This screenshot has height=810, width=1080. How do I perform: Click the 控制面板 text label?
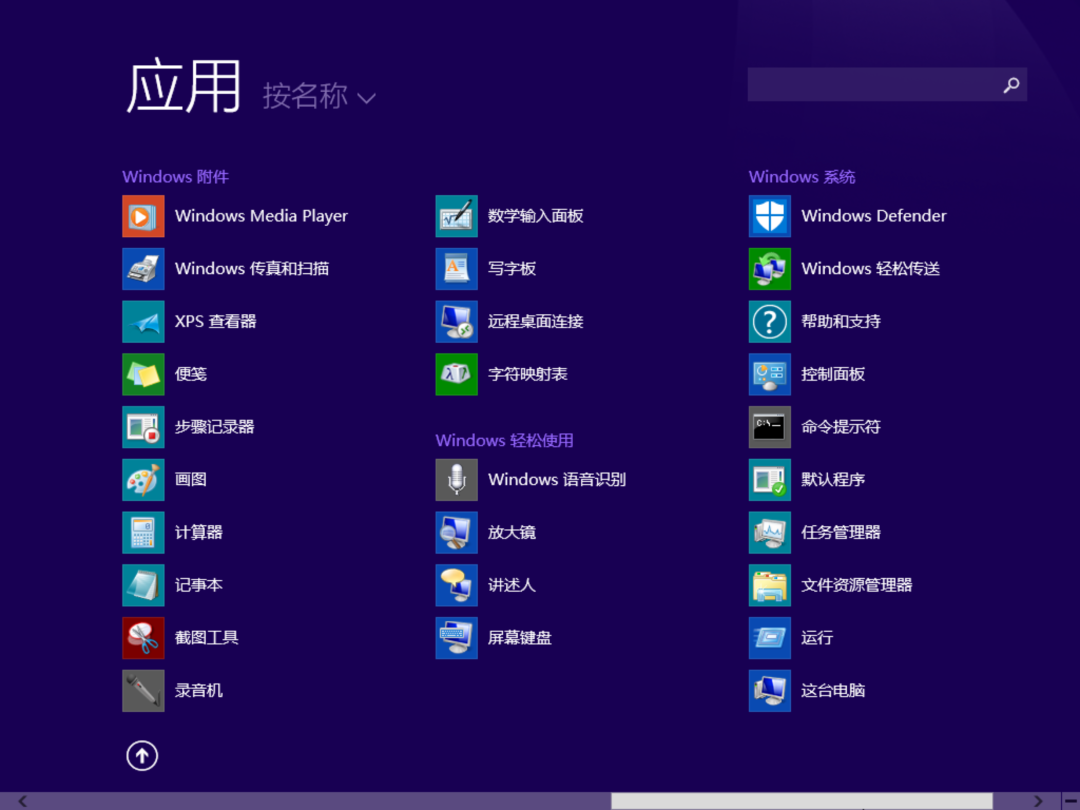[833, 374]
